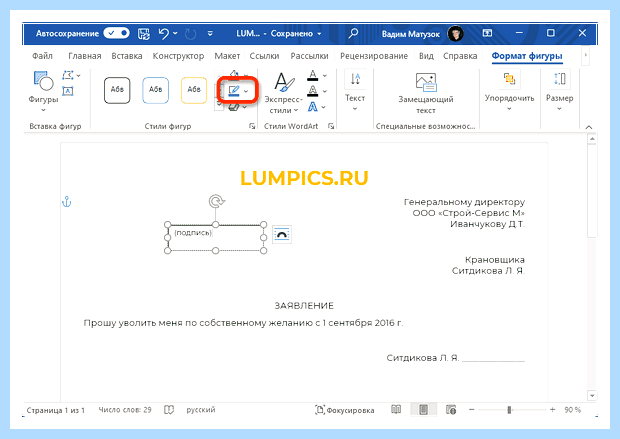The width and height of the screenshot is (620, 439).
Task: Open the Undo history dropdown arrow
Action: click(x=175, y=34)
